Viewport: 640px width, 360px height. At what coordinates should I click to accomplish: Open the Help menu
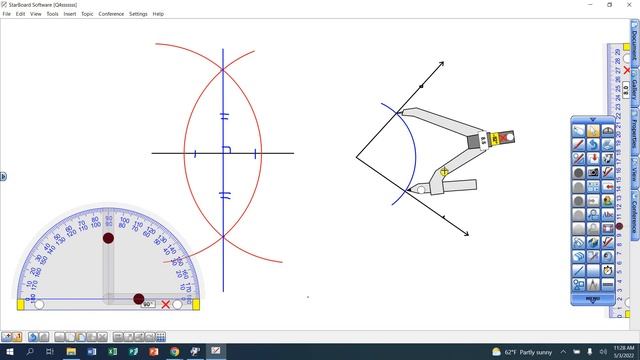click(x=158, y=14)
